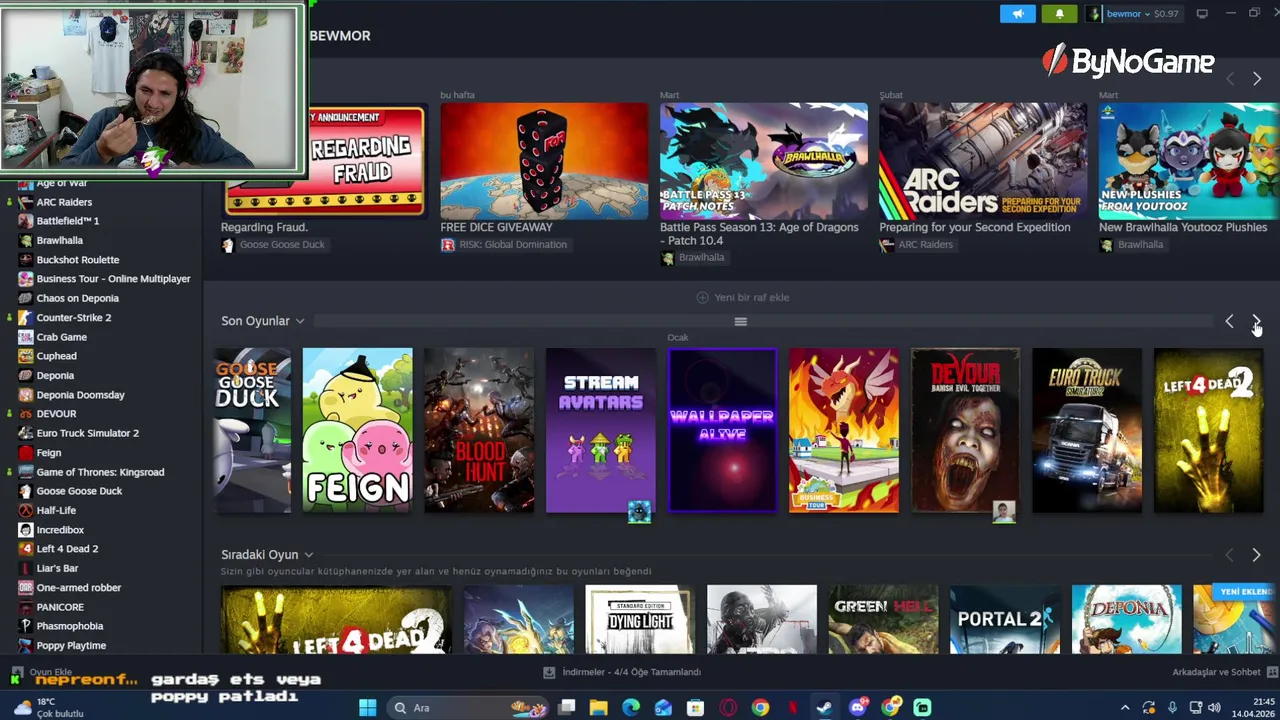
Task: Select the Stream Avatars capsule
Action: (x=600, y=430)
